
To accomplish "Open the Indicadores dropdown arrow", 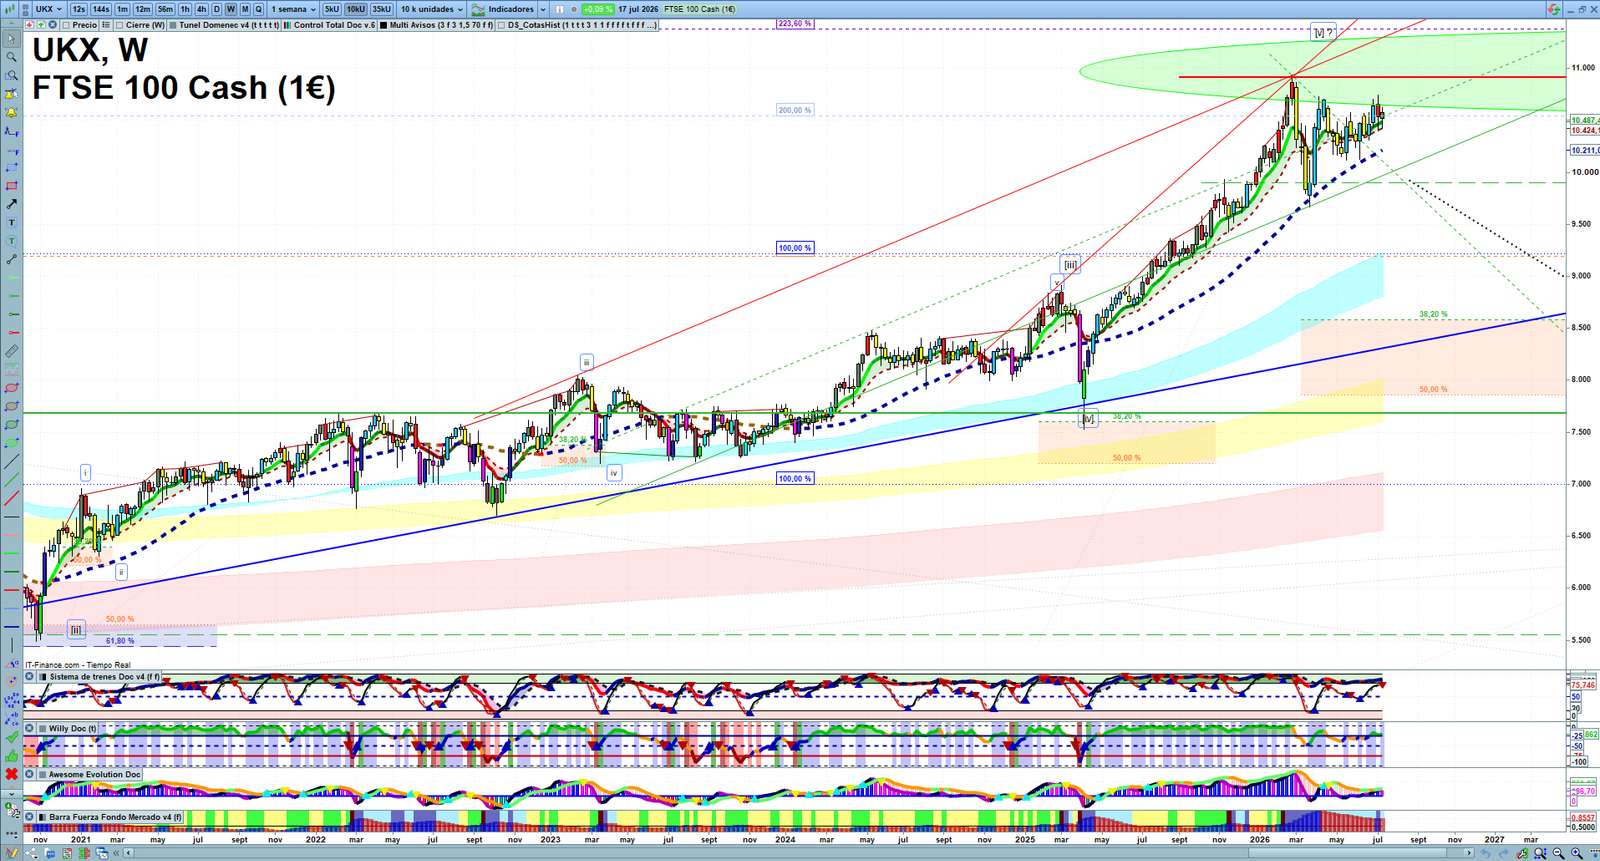I will click(x=543, y=9).
